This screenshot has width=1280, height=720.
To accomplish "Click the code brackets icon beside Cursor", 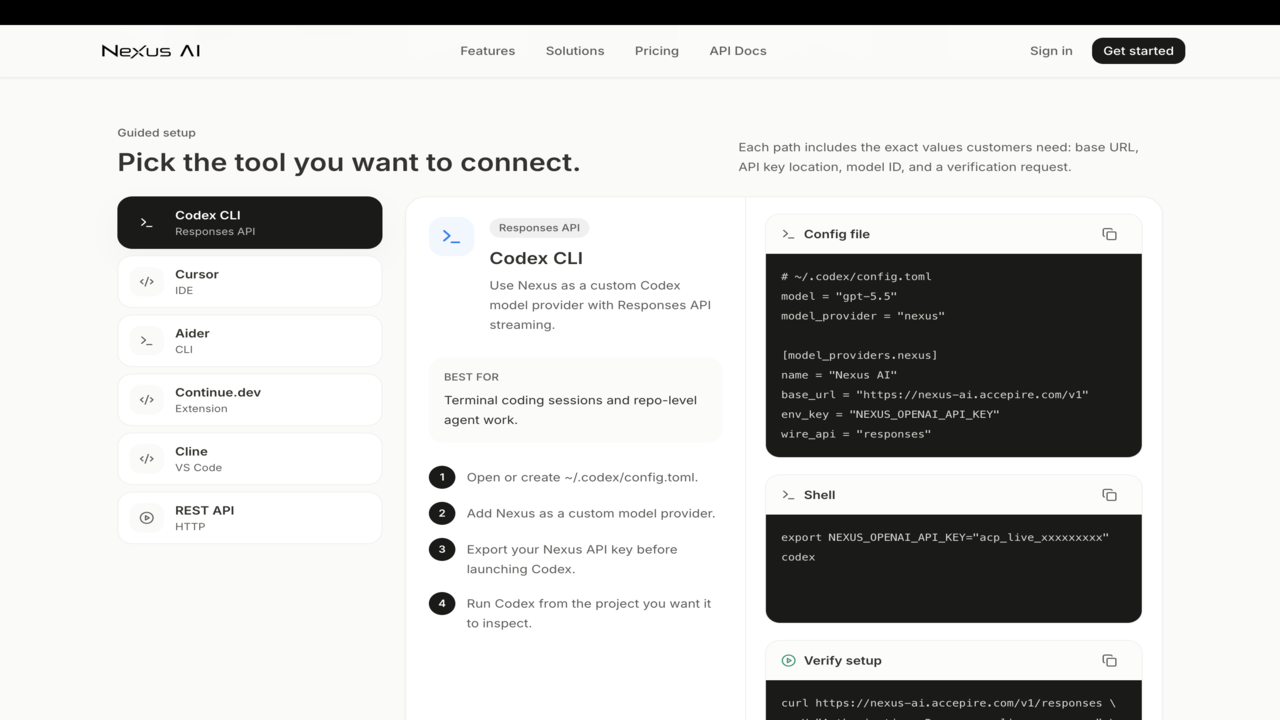I will 147,282.
